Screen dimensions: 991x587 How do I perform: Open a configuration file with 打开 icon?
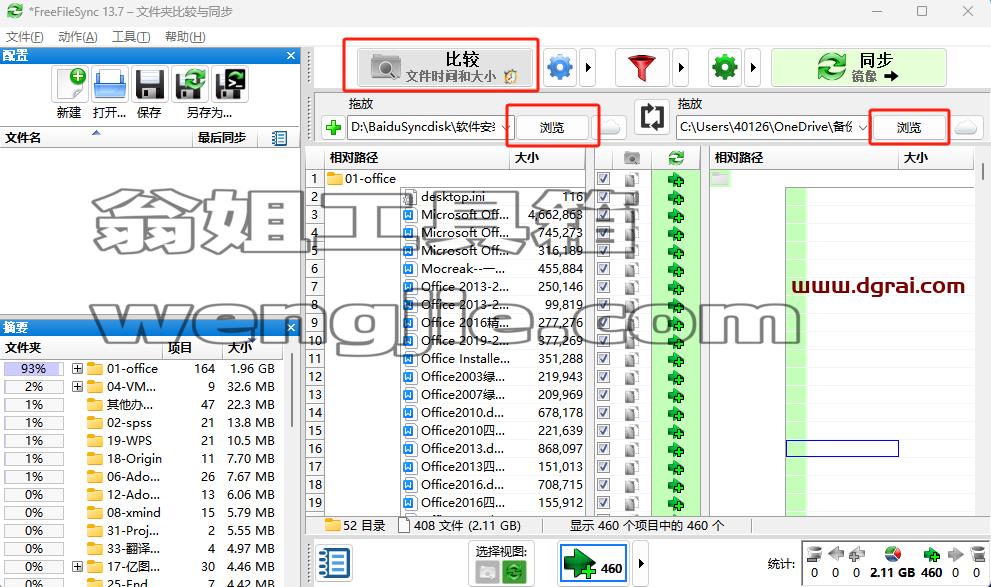(110, 85)
